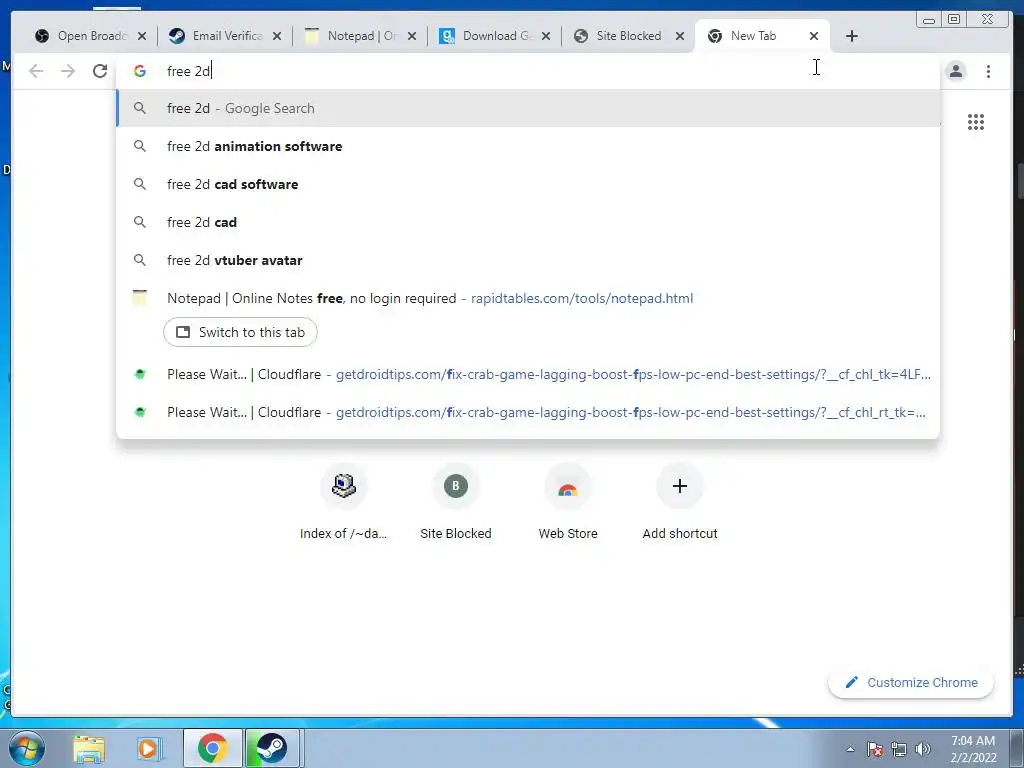Viewport: 1024px width, 768px height.
Task: Minimize the Chrome window
Action: 928,20
